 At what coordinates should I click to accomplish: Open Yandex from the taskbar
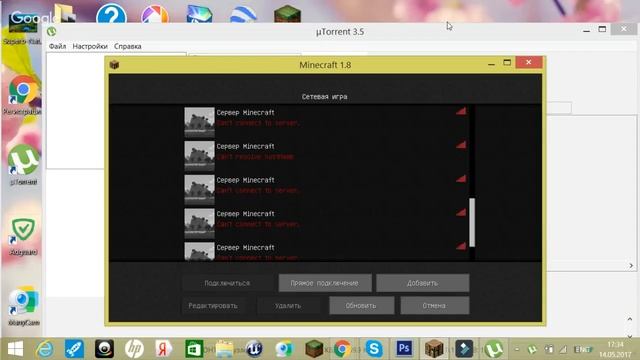click(x=164, y=349)
